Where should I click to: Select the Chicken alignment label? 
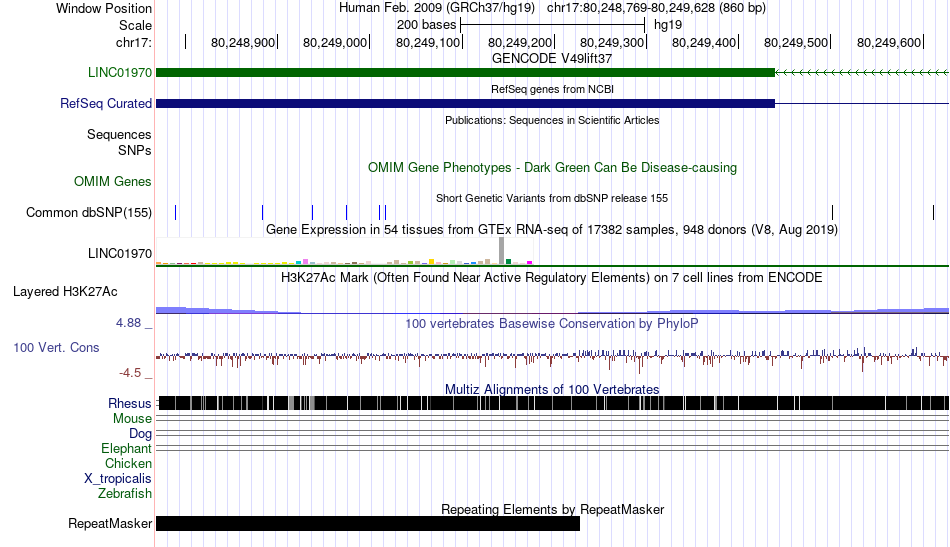click(x=128, y=464)
